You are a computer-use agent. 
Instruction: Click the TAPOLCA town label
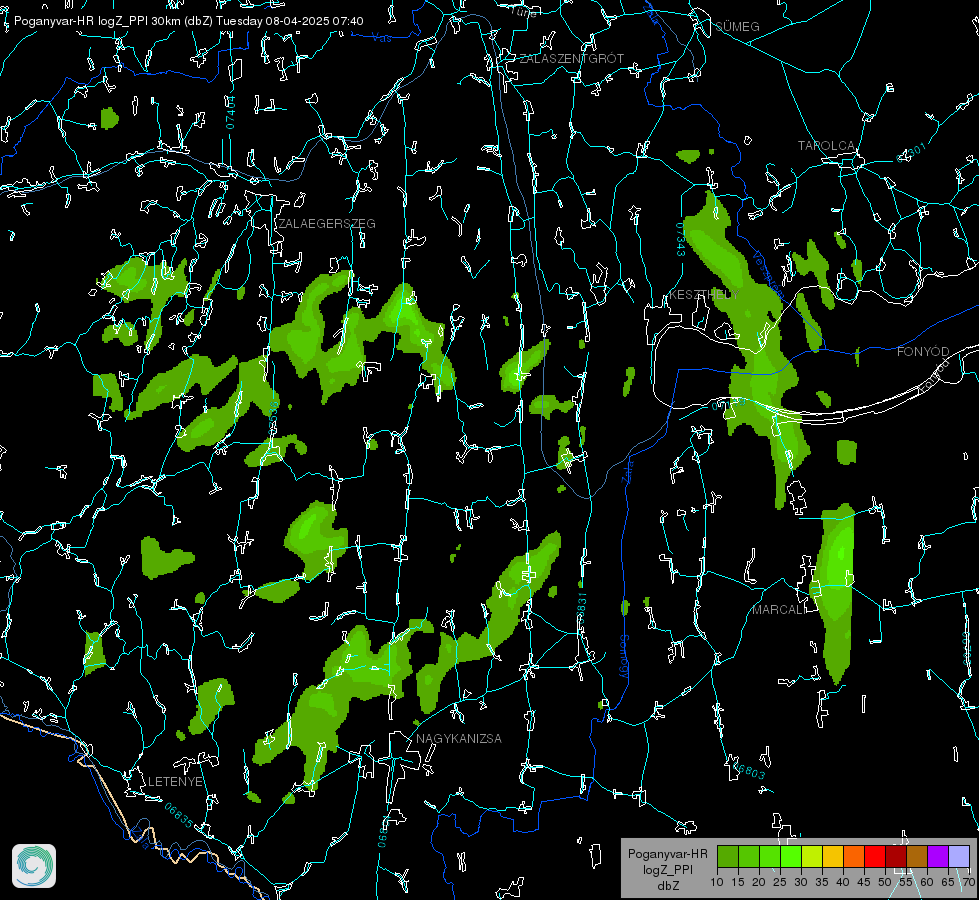point(826,146)
